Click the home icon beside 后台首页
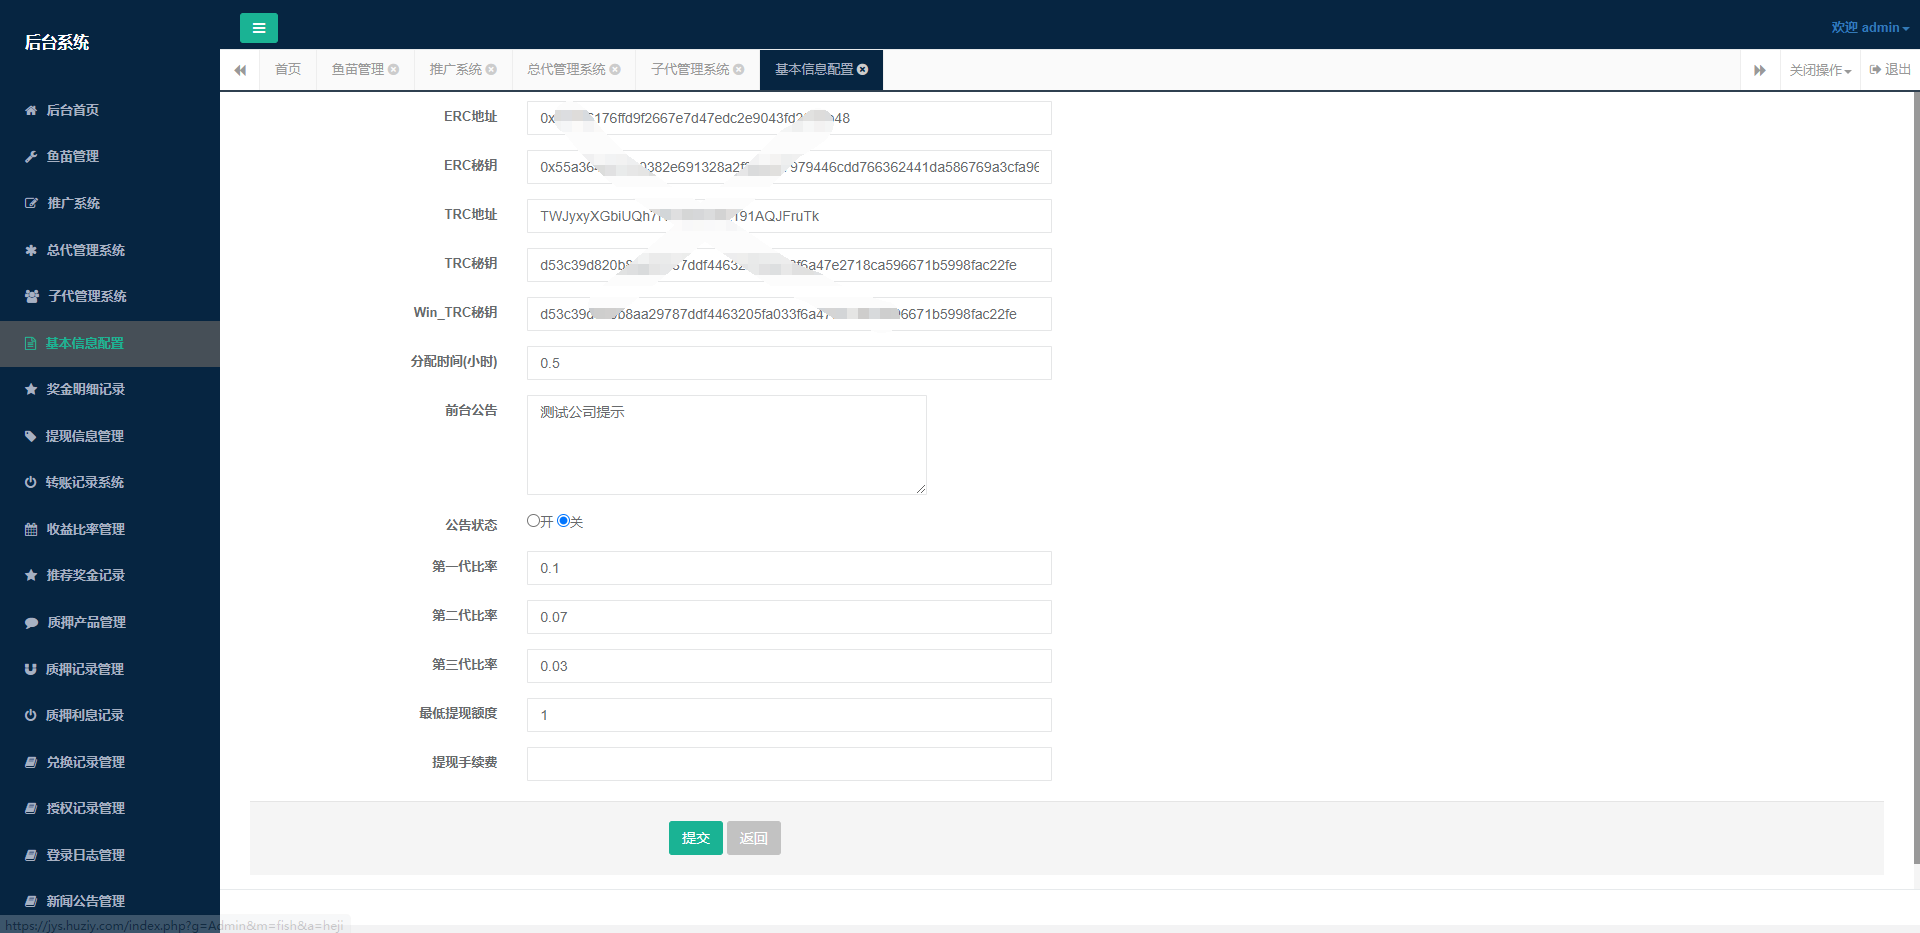This screenshot has height=933, width=1920. click(31, 111)
